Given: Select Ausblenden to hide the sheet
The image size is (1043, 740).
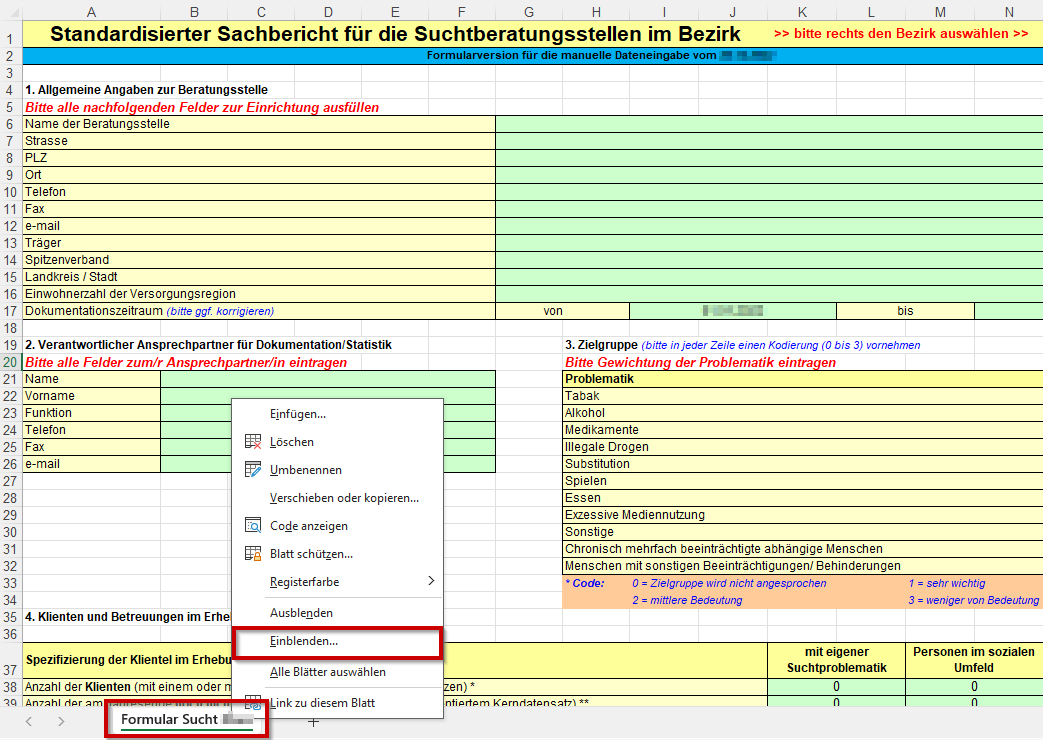Looking at the screenshot, I should pyautogui.click(x=301, y=613).
